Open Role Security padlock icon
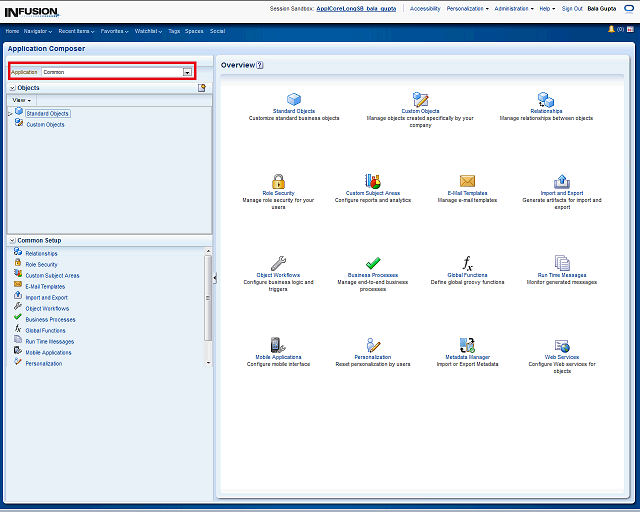This screenshot has width=640, height=512. click(x=278, y=181)
